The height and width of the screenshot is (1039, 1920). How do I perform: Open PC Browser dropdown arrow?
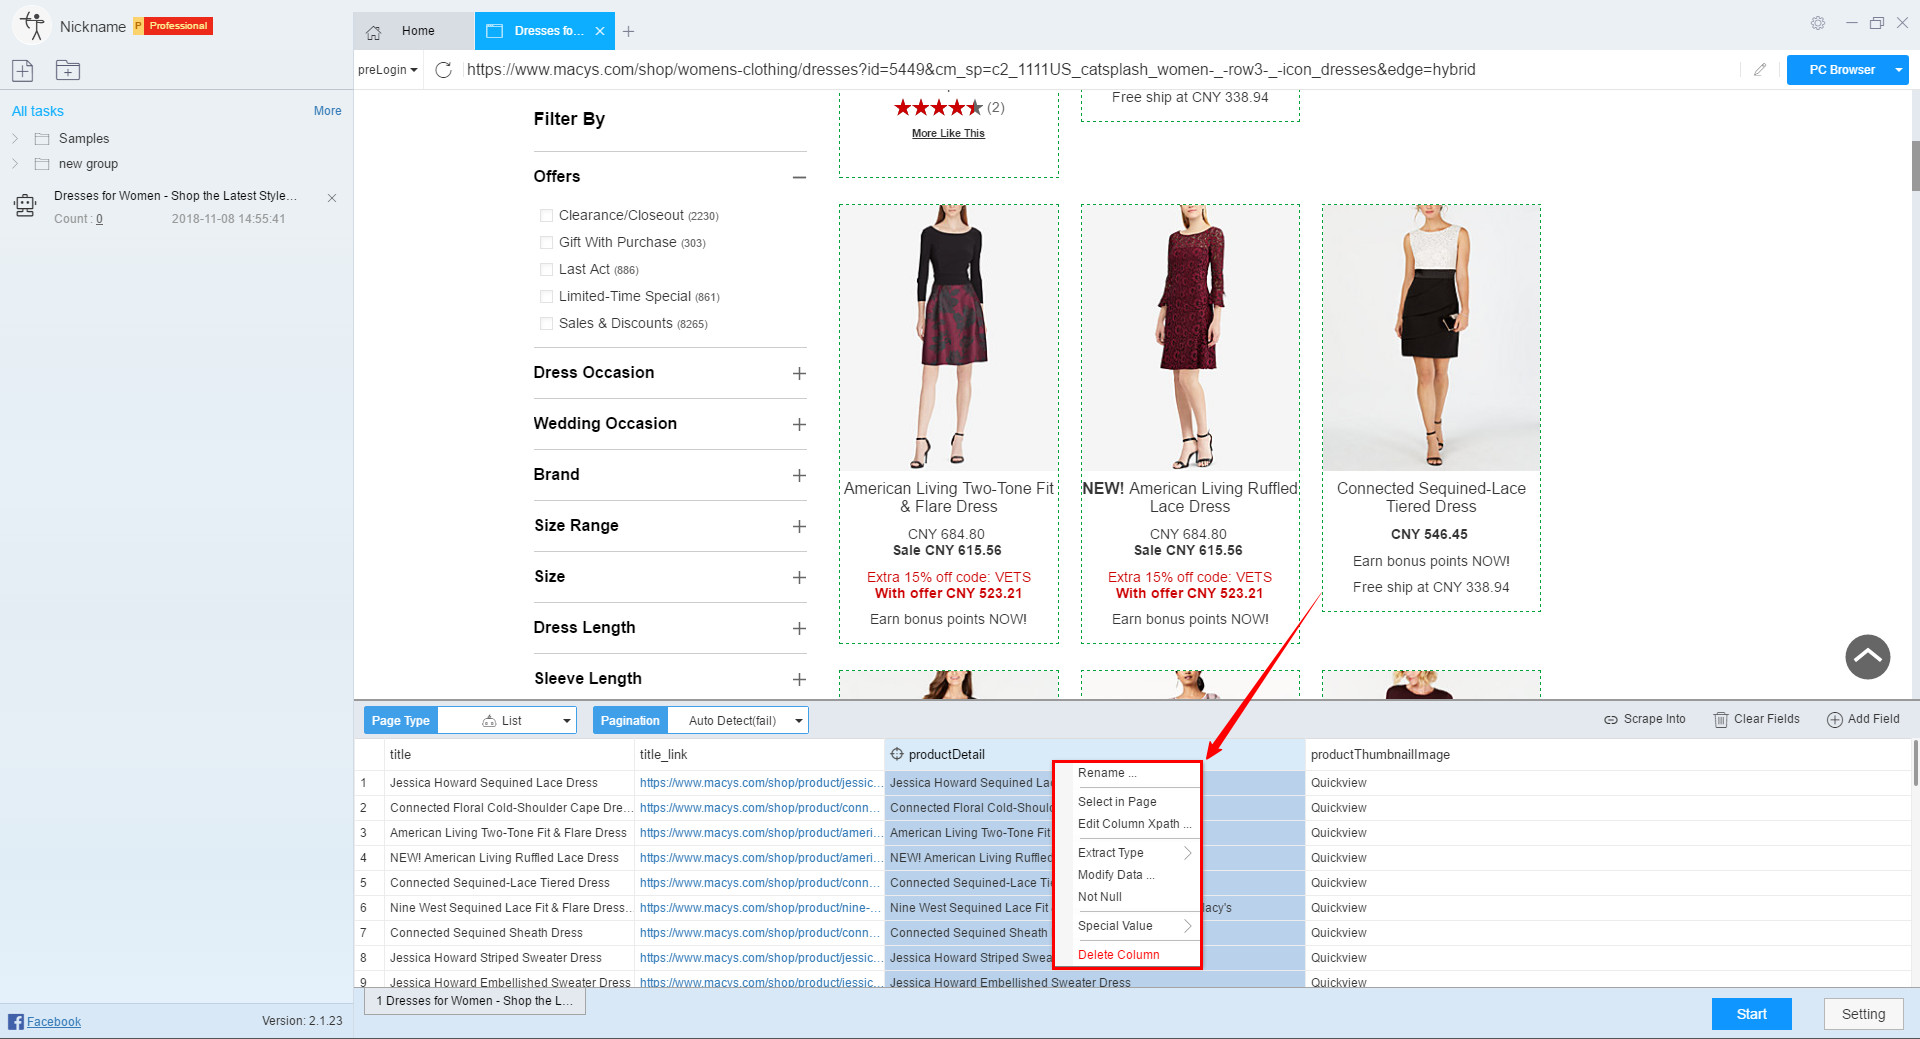coord(1898,70)
